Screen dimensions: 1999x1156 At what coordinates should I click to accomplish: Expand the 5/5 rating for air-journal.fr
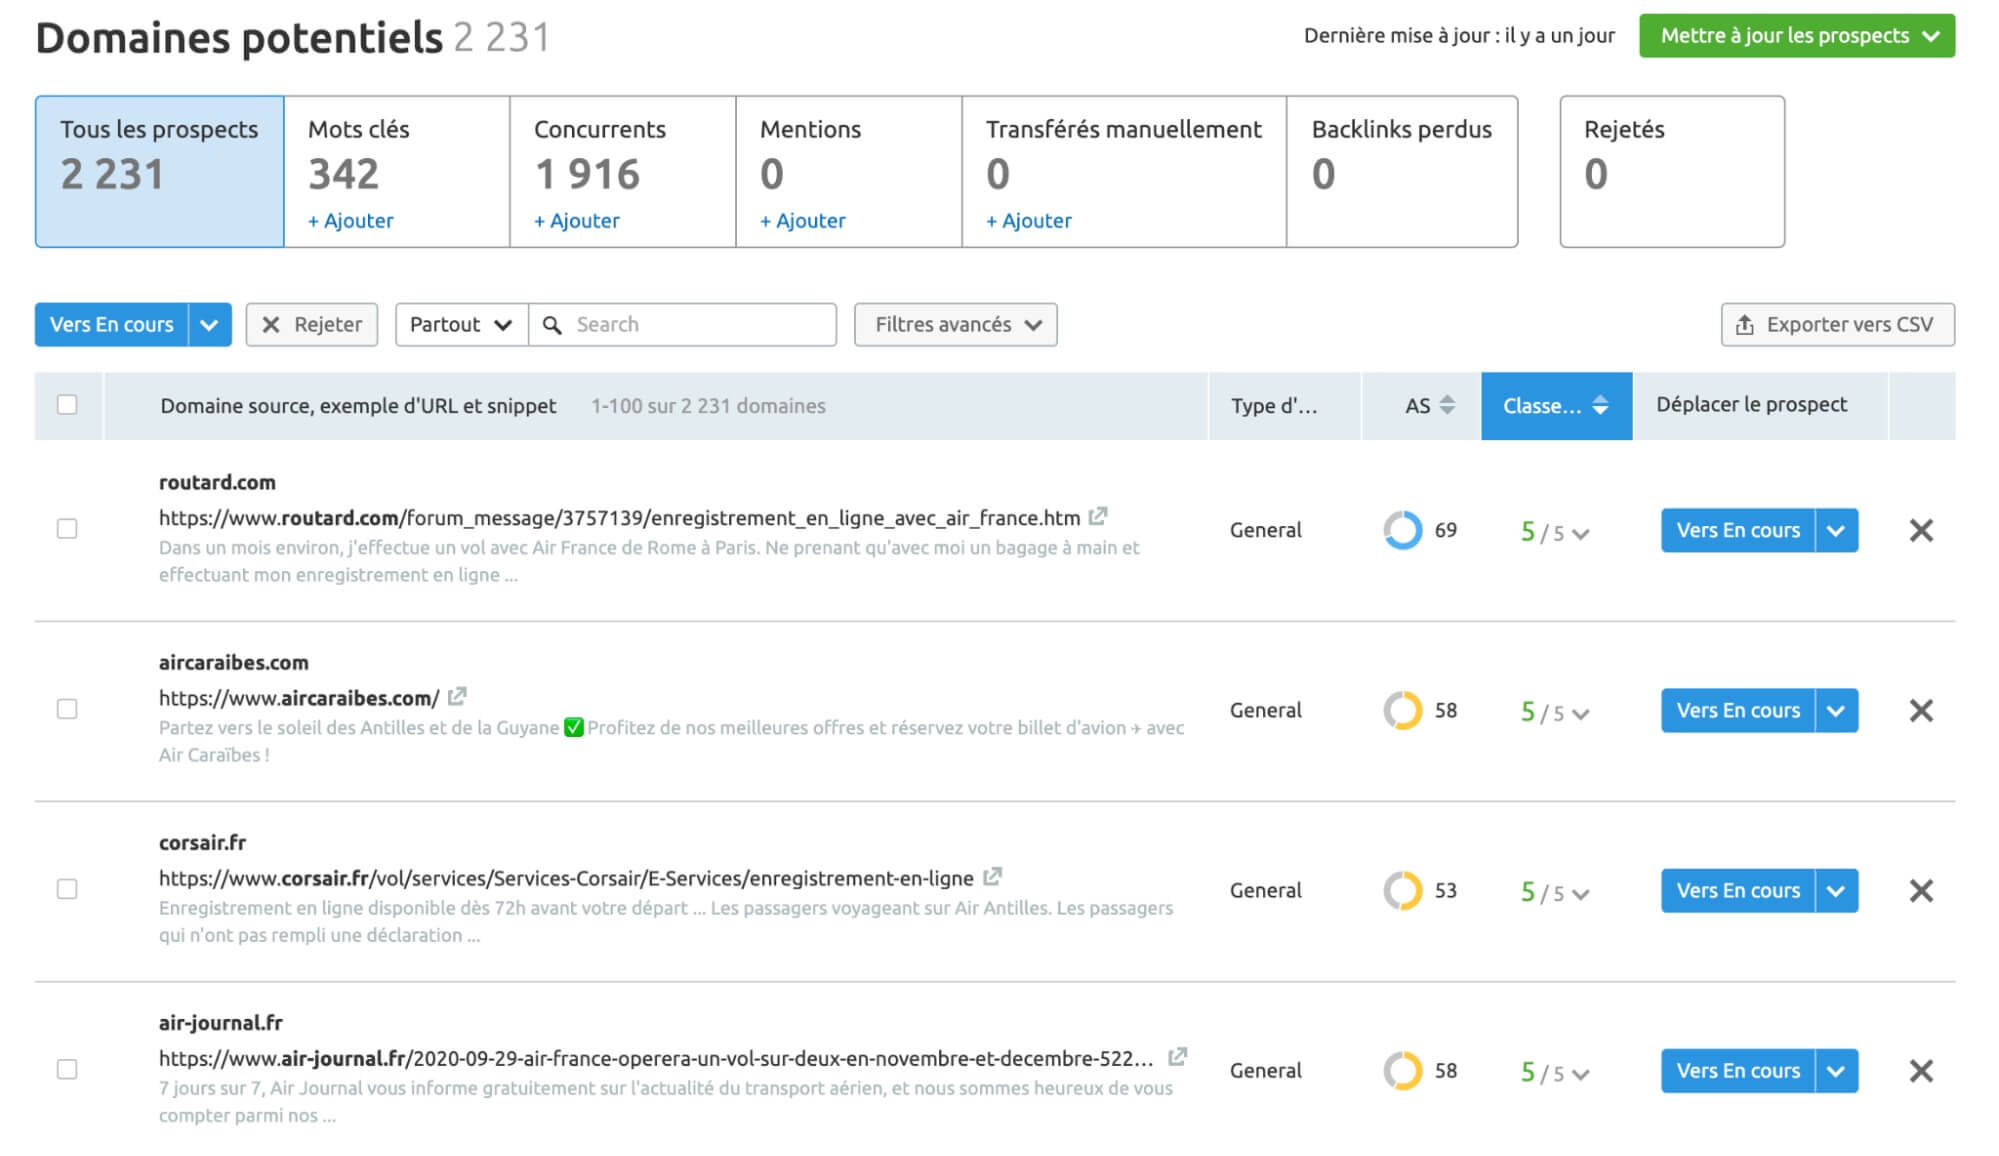(x=1555, y=1072)
